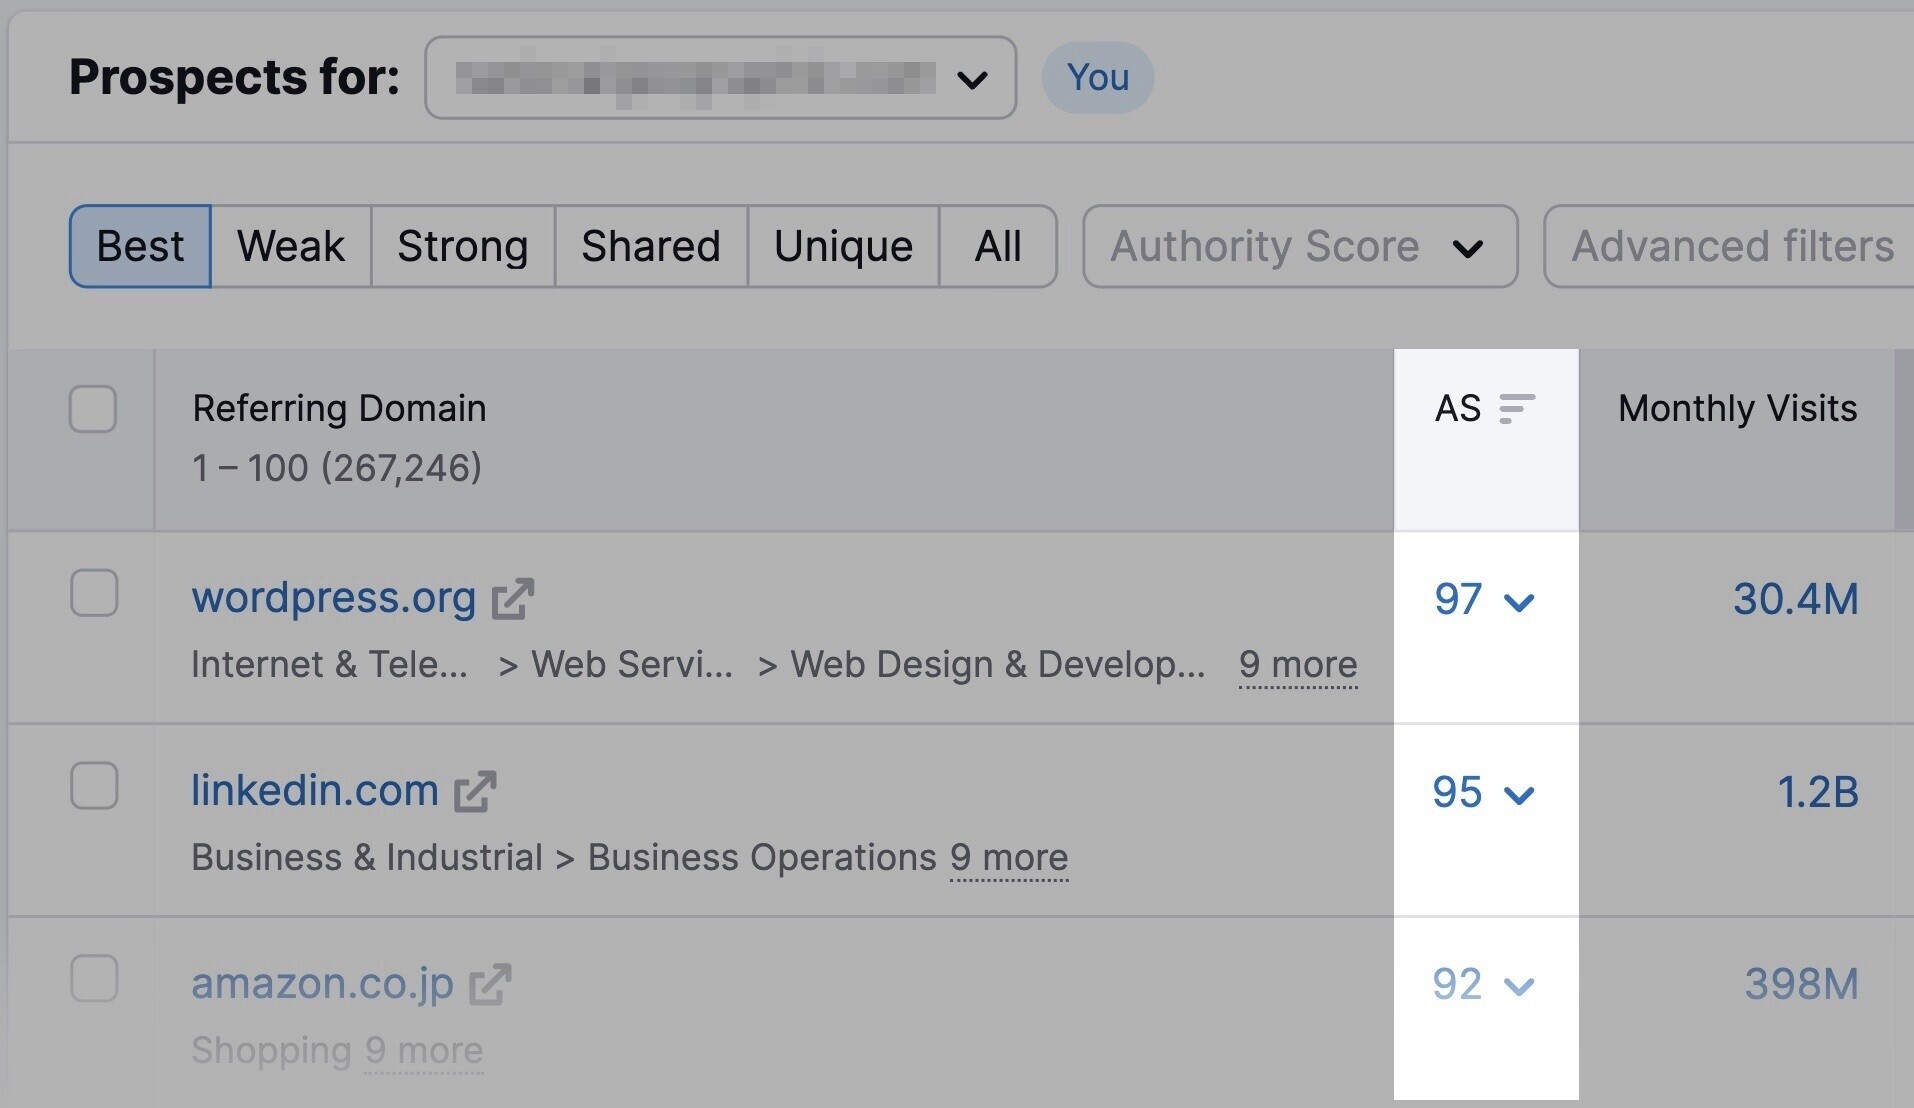
Task: Expand the 92 score chevron for amazon.co.jp
Action: click(1519, 987)
